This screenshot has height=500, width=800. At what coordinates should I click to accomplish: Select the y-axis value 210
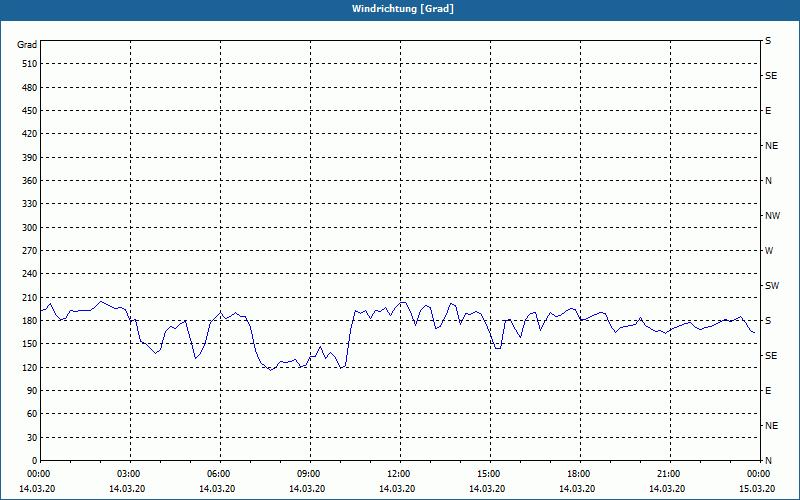[30, 297]
